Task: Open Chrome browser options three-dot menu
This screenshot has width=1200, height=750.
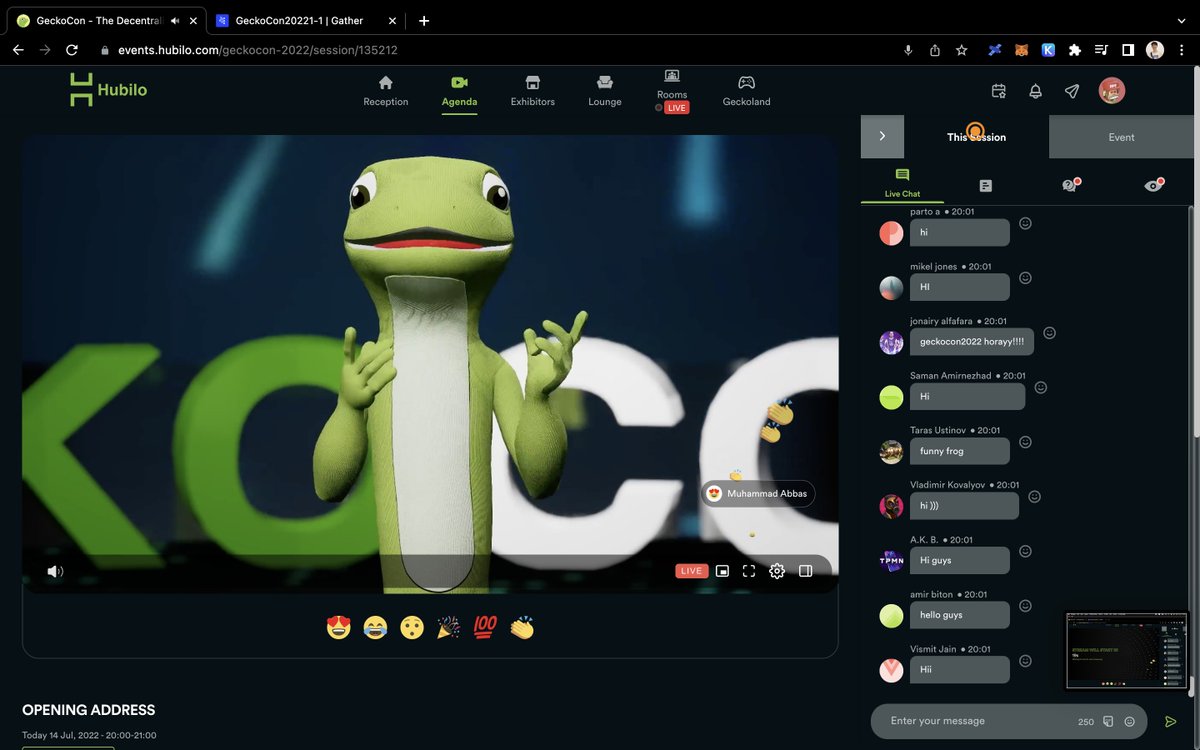Action: click(1183, 49)
